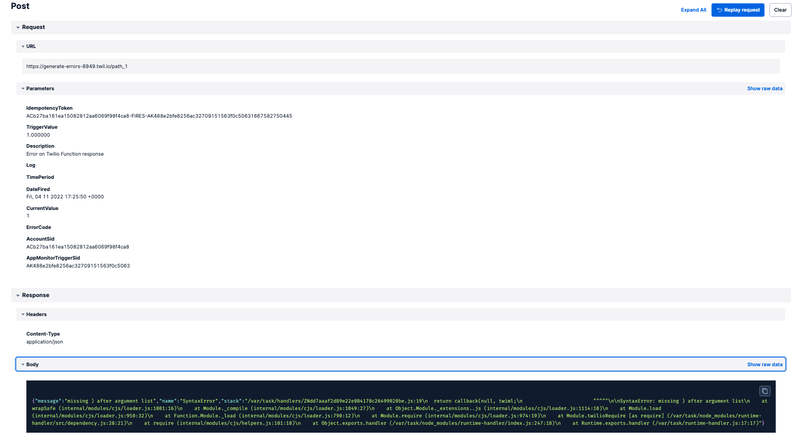Click the JSON response body code block
The width and height of the screenshot is (800, 448).
[401, 407]
